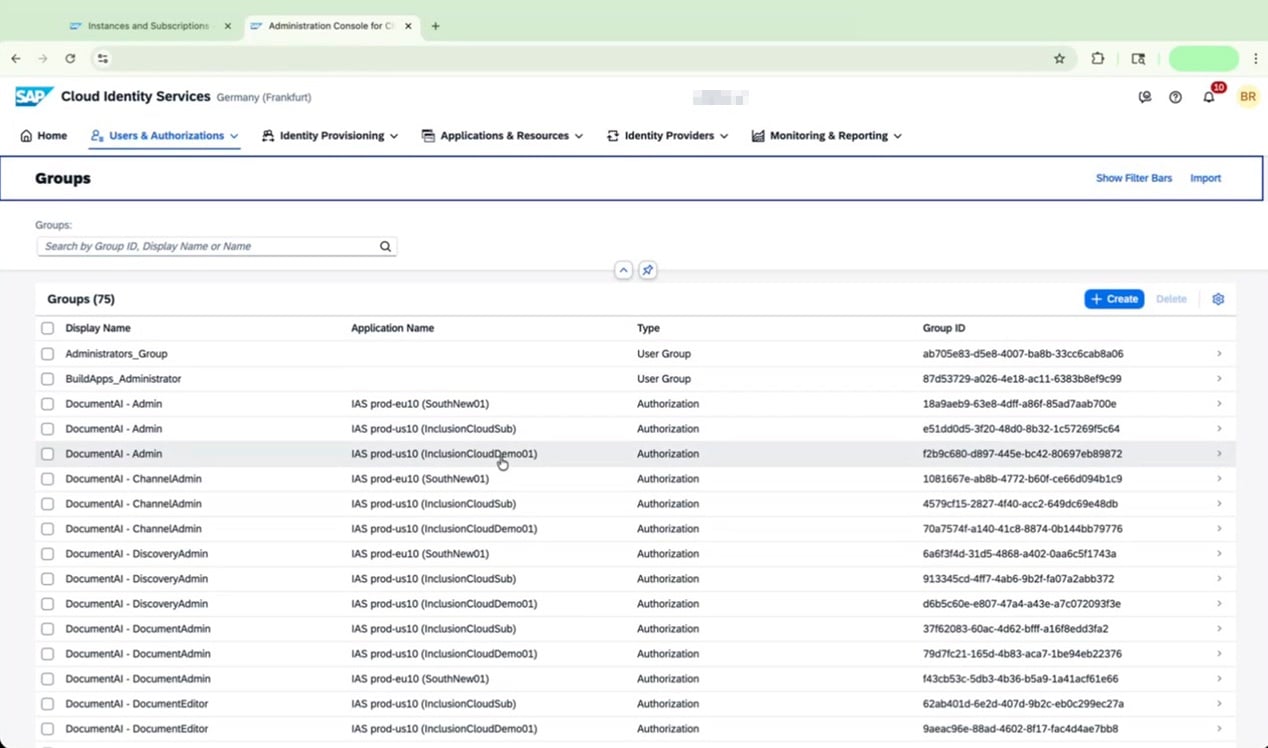This screenshot has width=1268, height=748.
Task: Click the Delete button
Action: click(1171, 299)
